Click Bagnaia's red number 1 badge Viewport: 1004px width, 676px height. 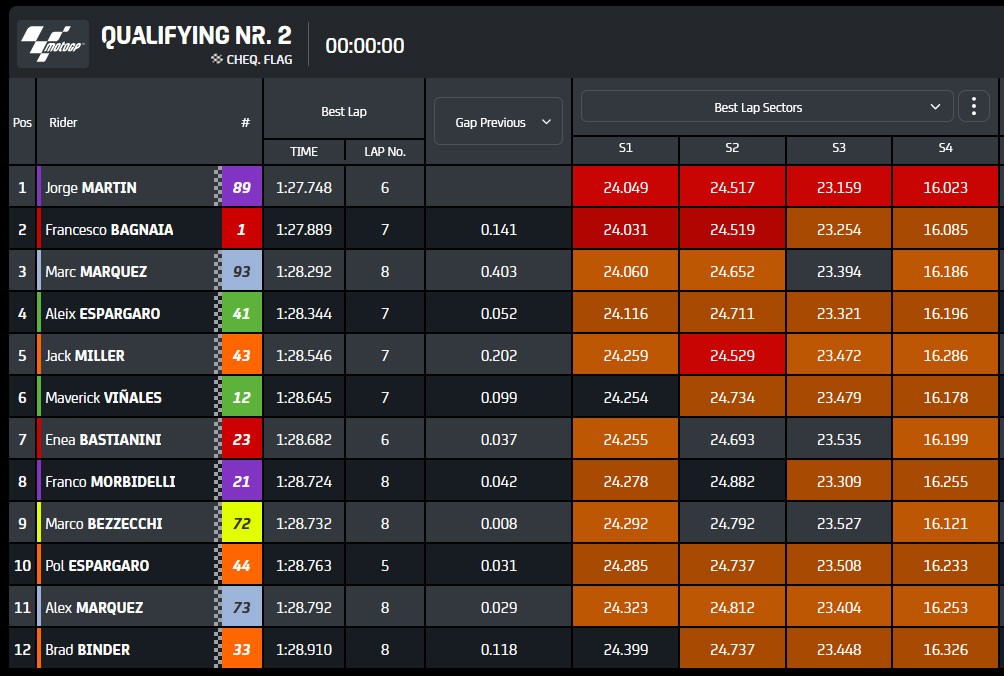(x=241, y=229)
